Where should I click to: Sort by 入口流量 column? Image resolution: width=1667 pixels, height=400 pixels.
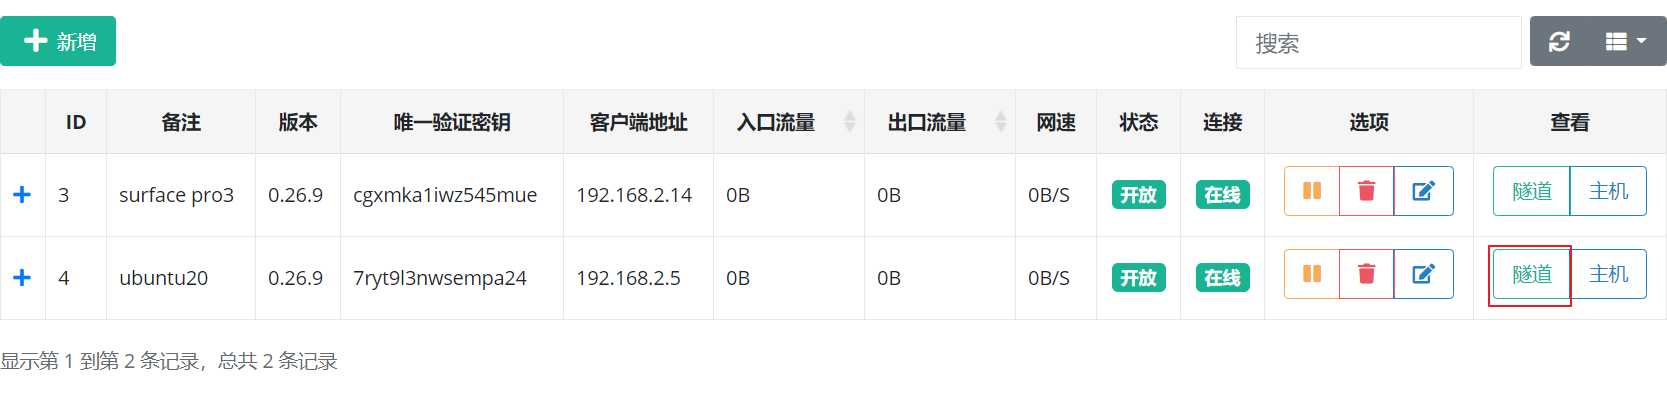click(x=789, y=122)
